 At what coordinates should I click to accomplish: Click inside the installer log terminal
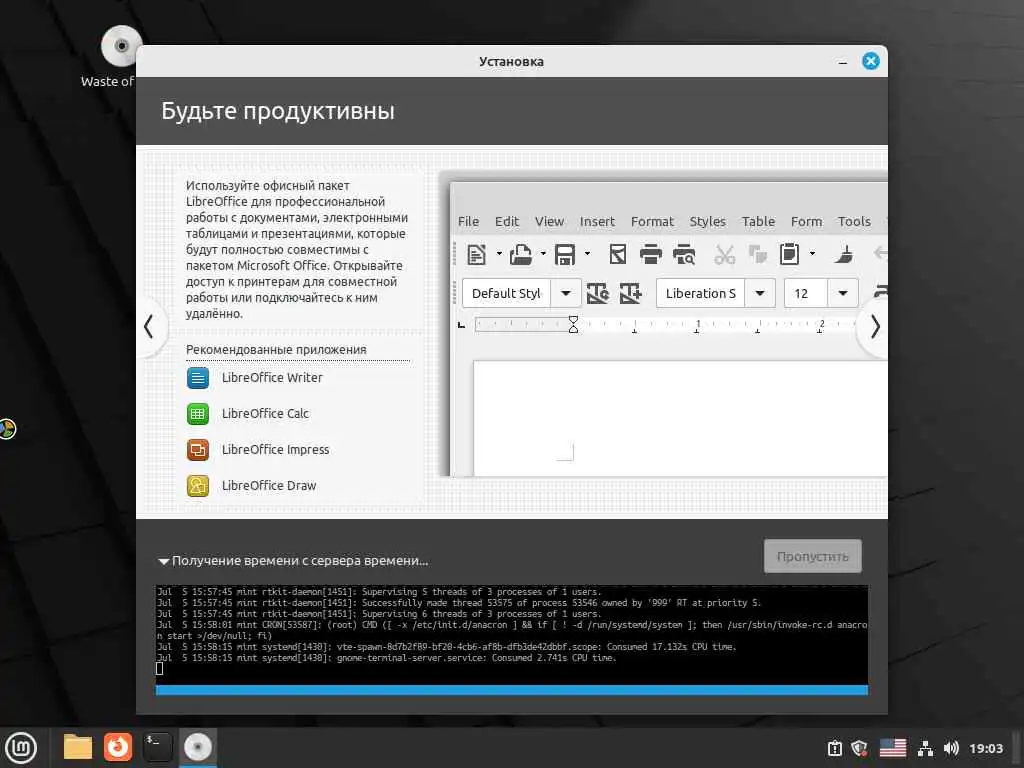coord(511,635)
